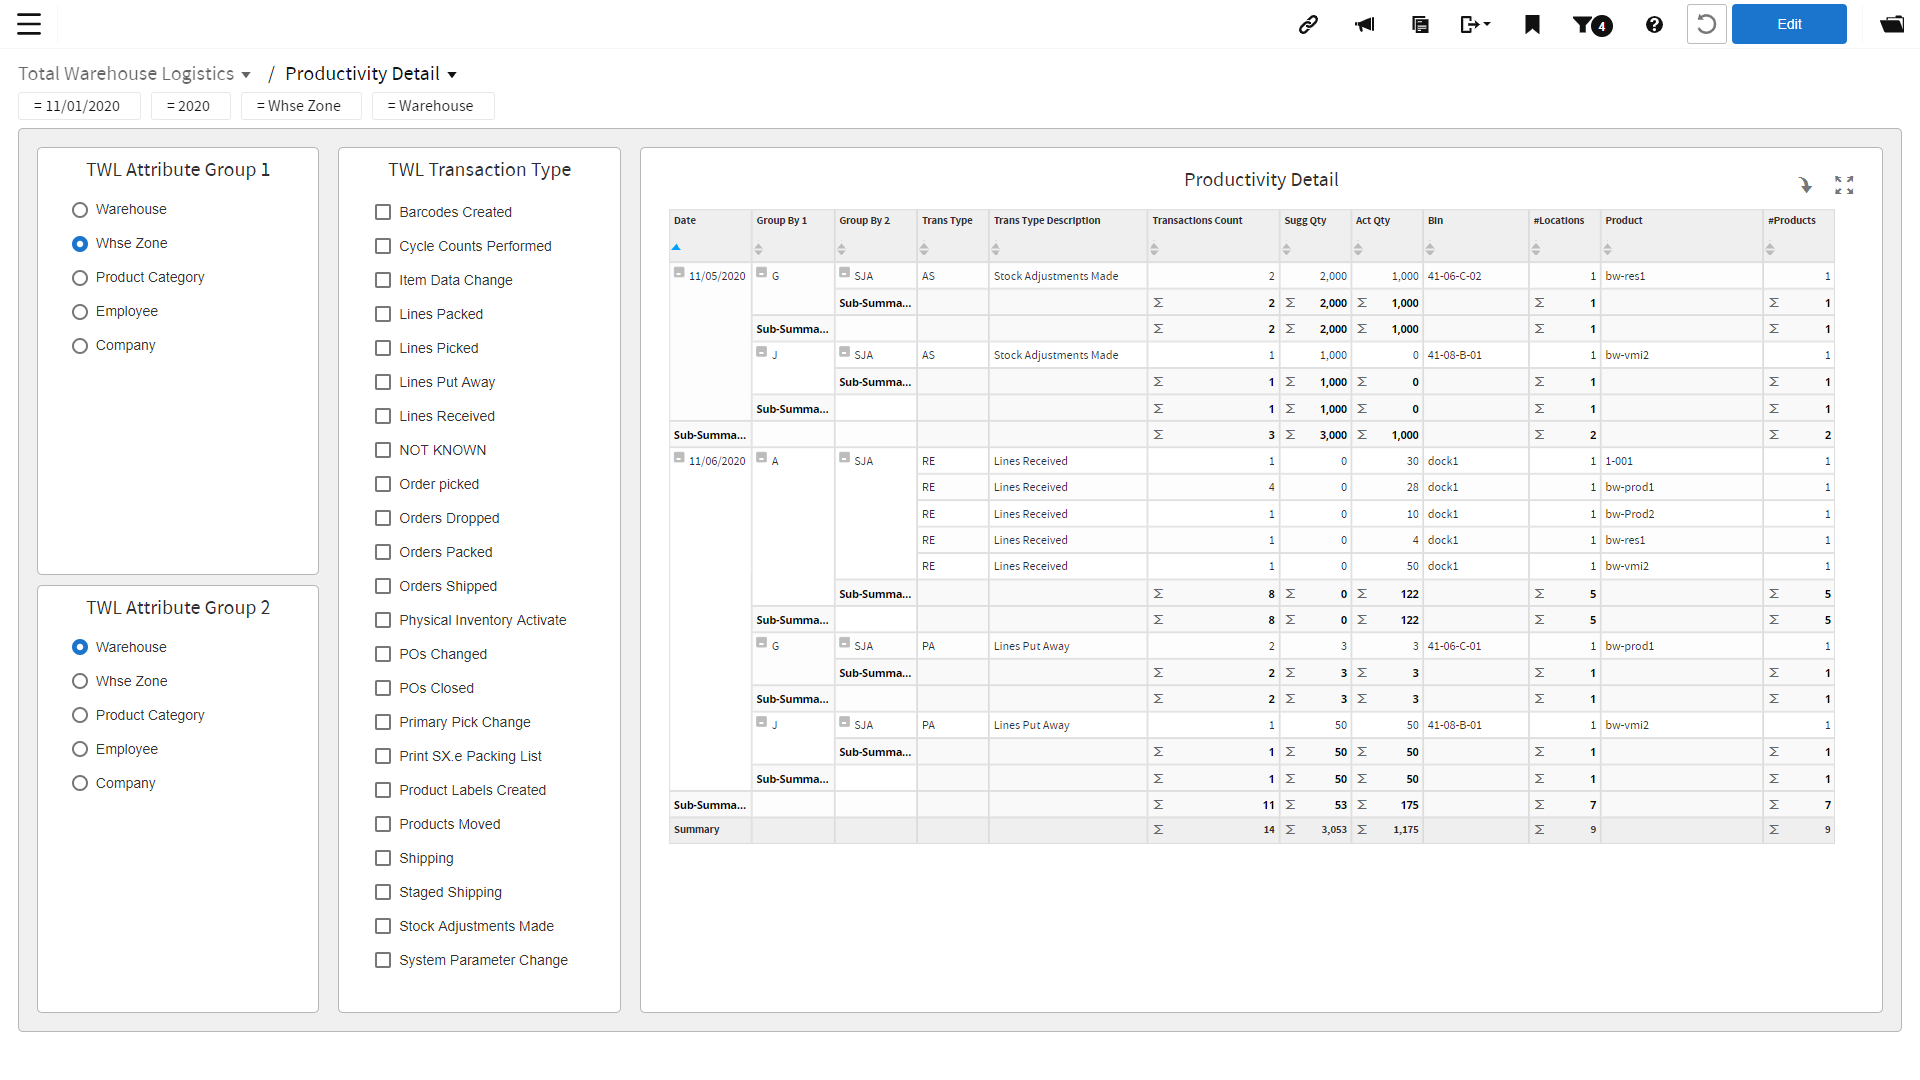Image resolution: width=1920 pixels, height=1080 pixels.
Task: Click the hamburger menu icon
Action: coord(29,24)
